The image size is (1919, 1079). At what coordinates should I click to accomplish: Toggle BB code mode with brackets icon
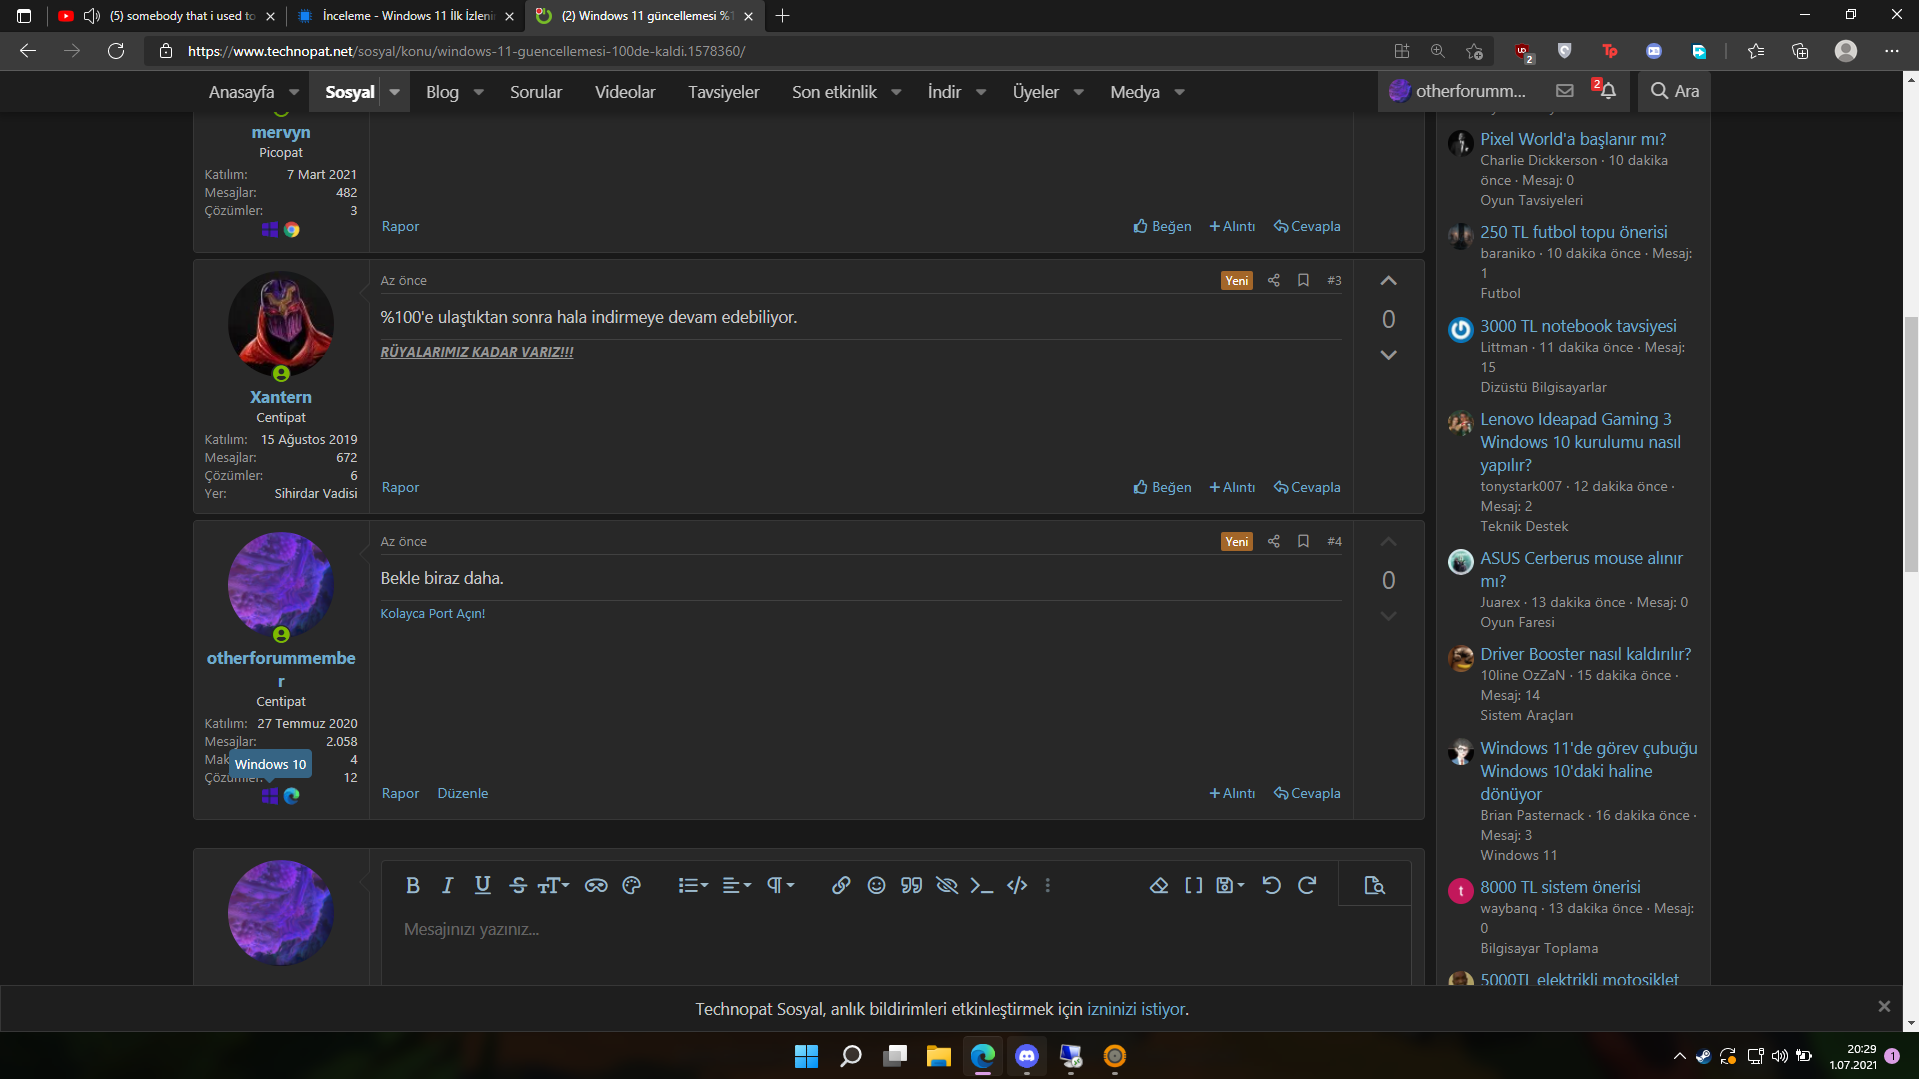[x=1194, y=885]
